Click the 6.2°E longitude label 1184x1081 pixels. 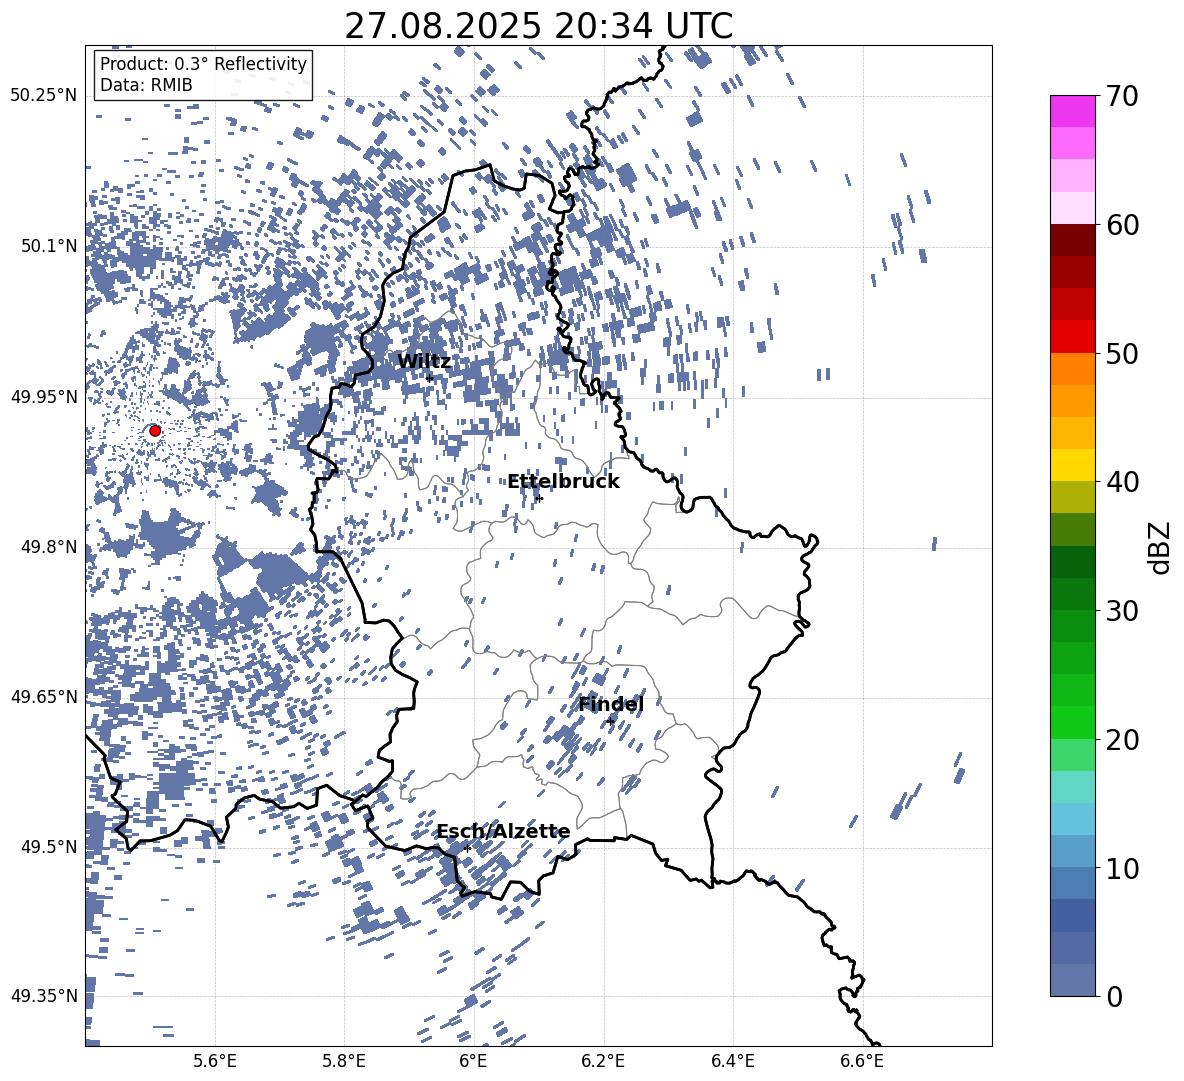(603, 1062)
